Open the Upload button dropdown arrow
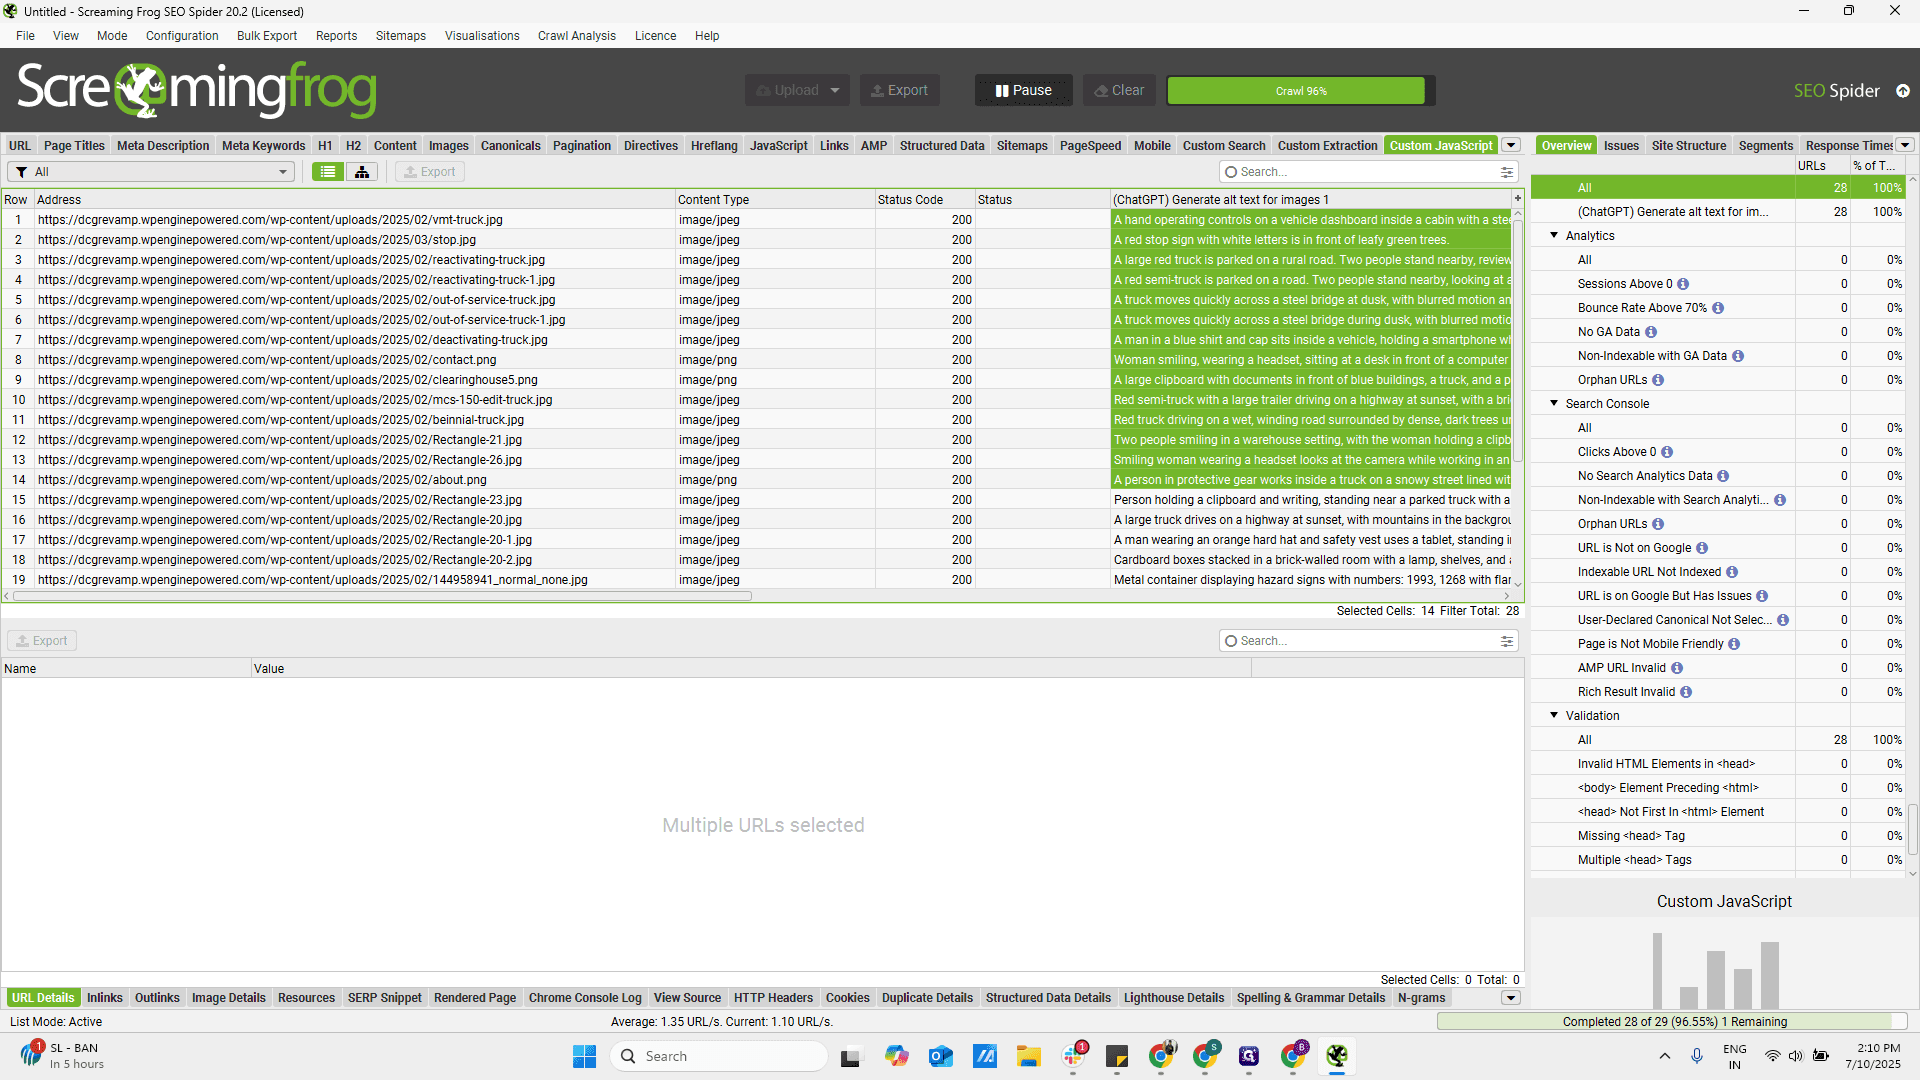Viewport: 1920px width, 1080px height. [x=835, y=90]
